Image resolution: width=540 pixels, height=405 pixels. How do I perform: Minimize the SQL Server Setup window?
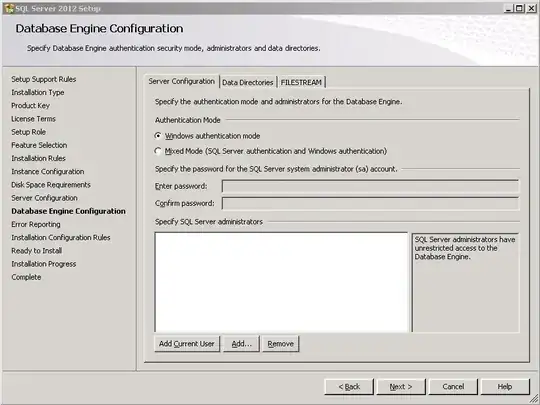pos(508,8)
